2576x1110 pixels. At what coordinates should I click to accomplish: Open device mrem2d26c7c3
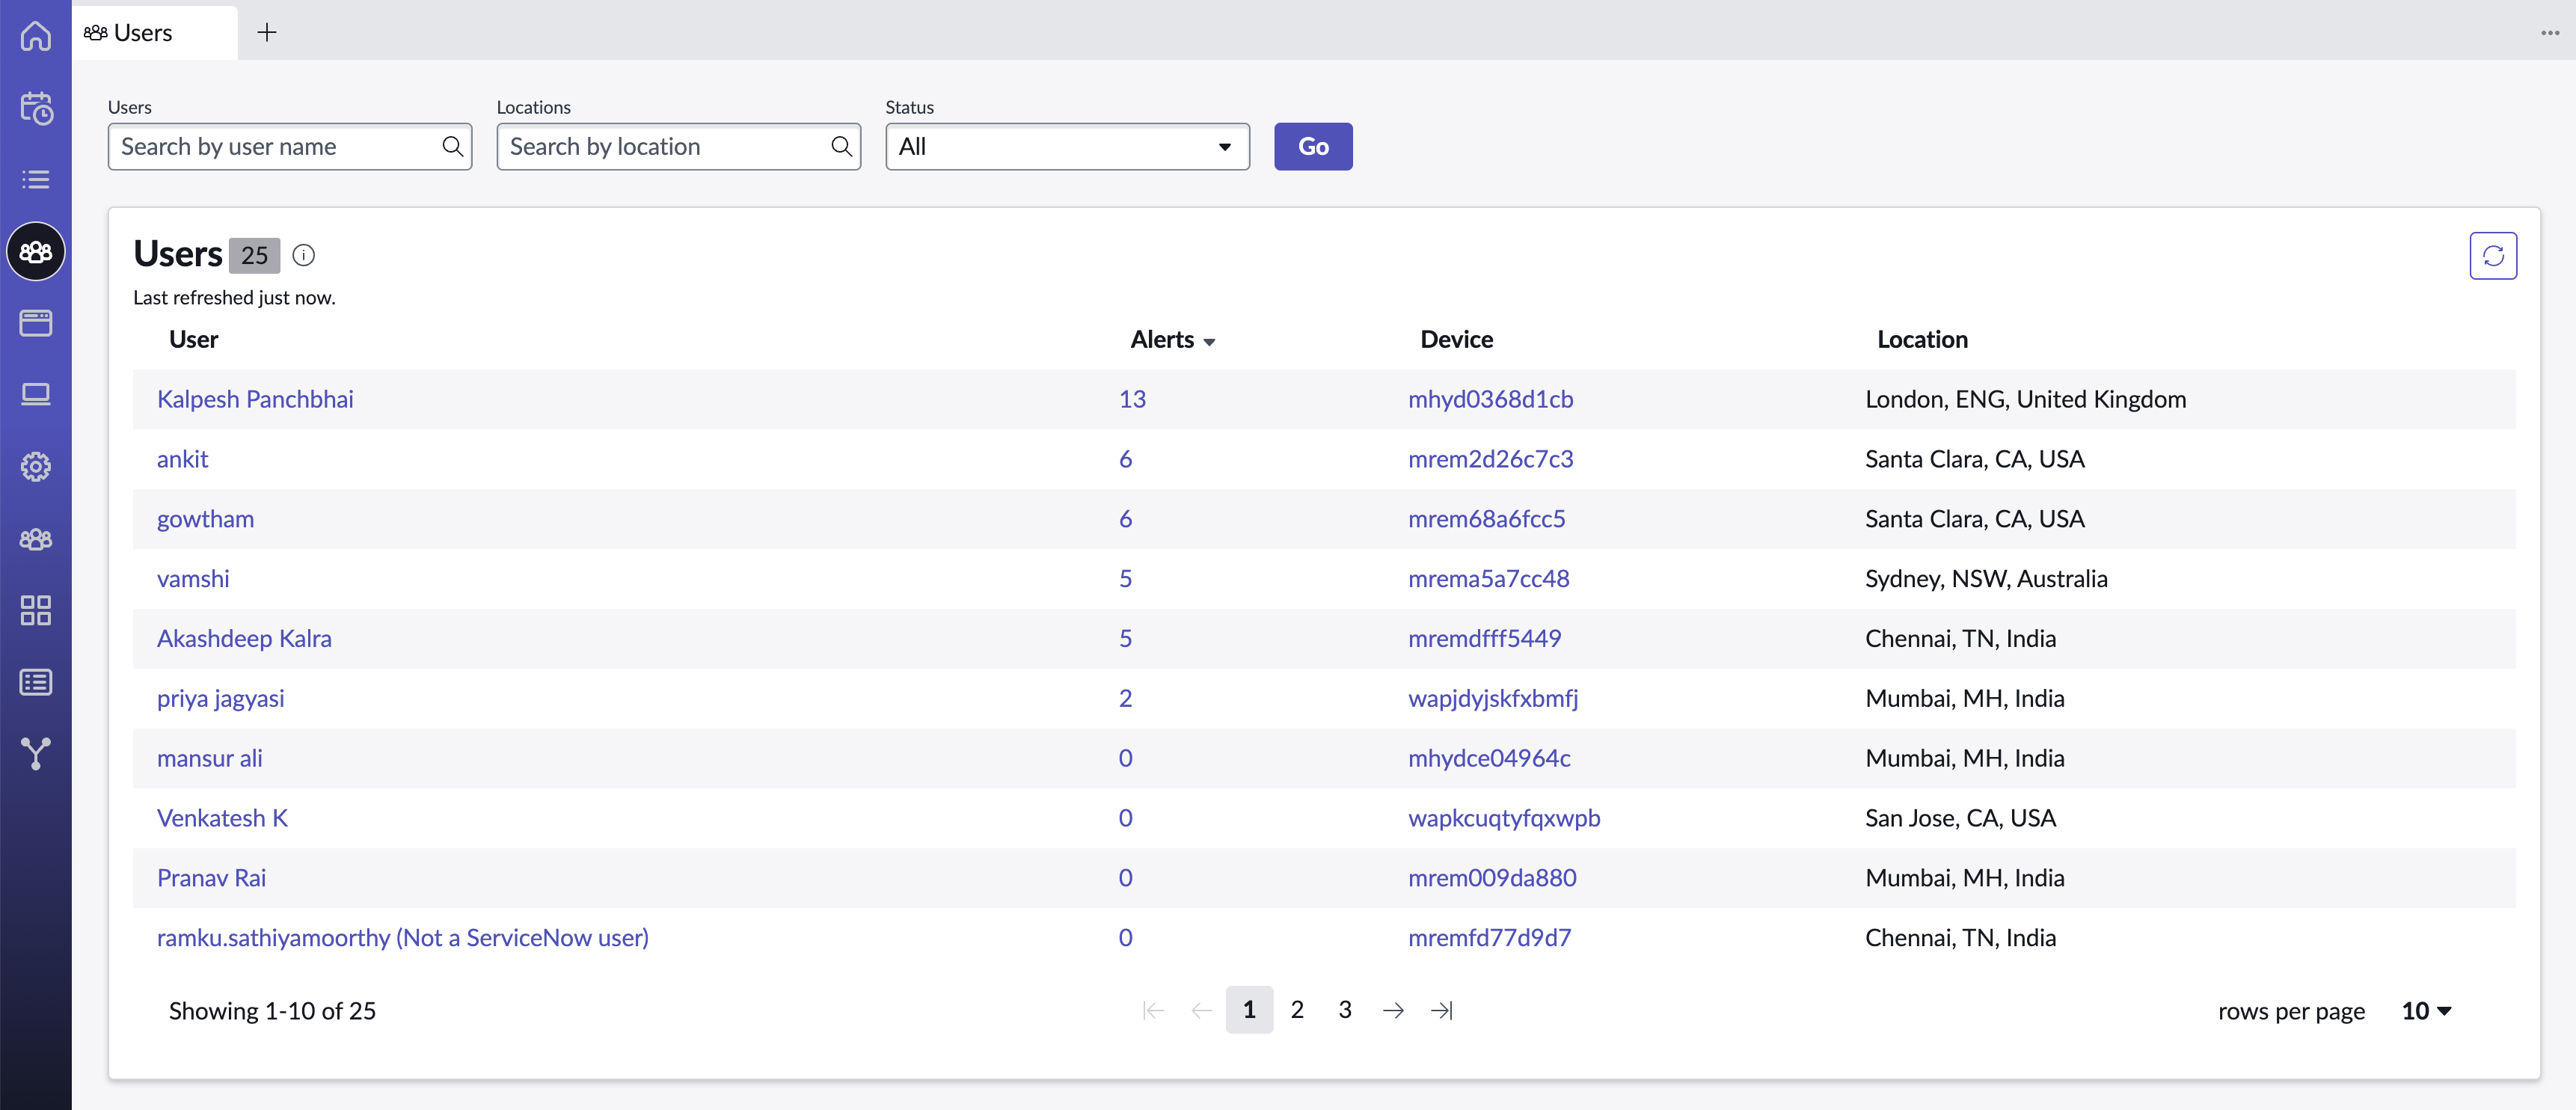pyautogui.click(x=1490, y=459)
